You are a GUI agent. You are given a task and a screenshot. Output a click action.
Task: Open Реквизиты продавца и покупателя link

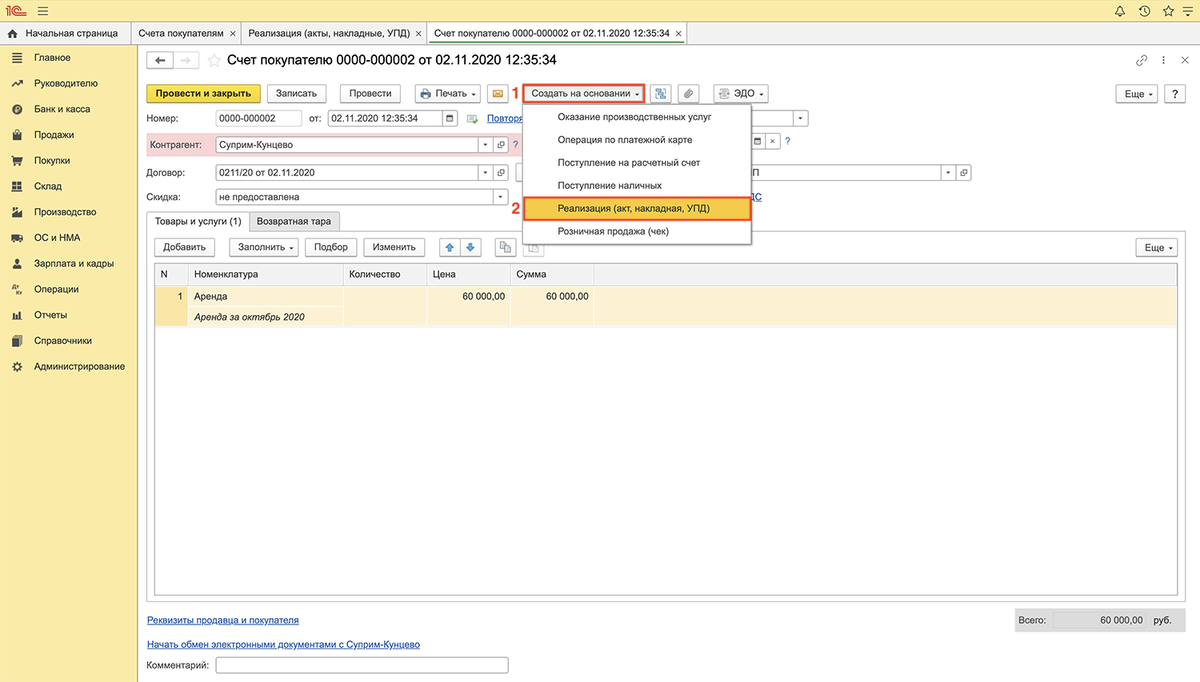coord(223,620)
